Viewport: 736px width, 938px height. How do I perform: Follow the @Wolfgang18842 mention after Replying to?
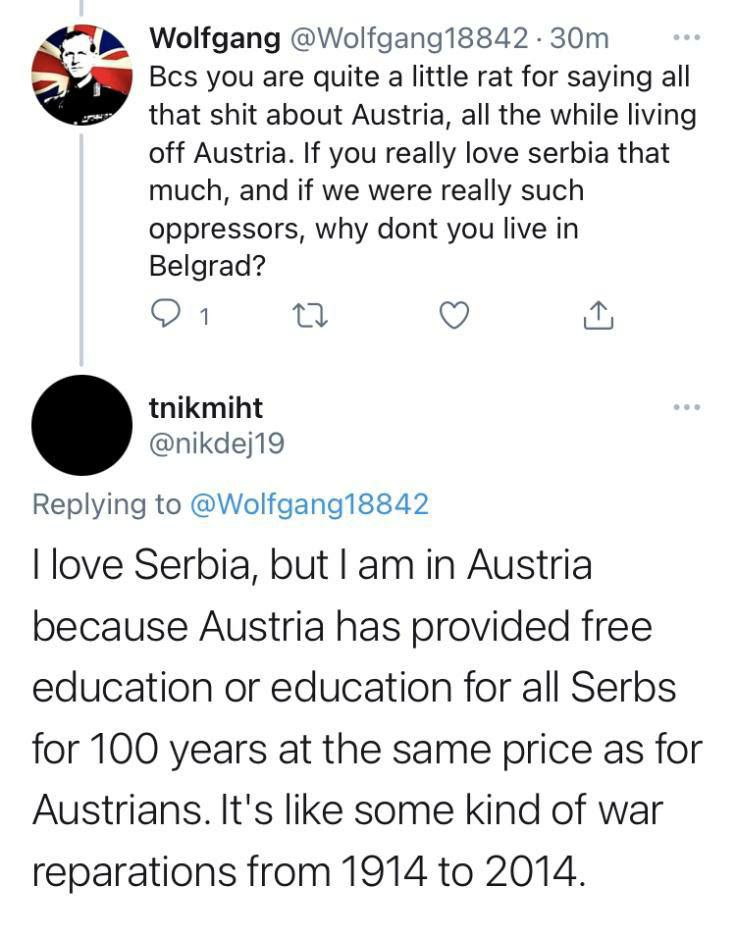(309, 503)
